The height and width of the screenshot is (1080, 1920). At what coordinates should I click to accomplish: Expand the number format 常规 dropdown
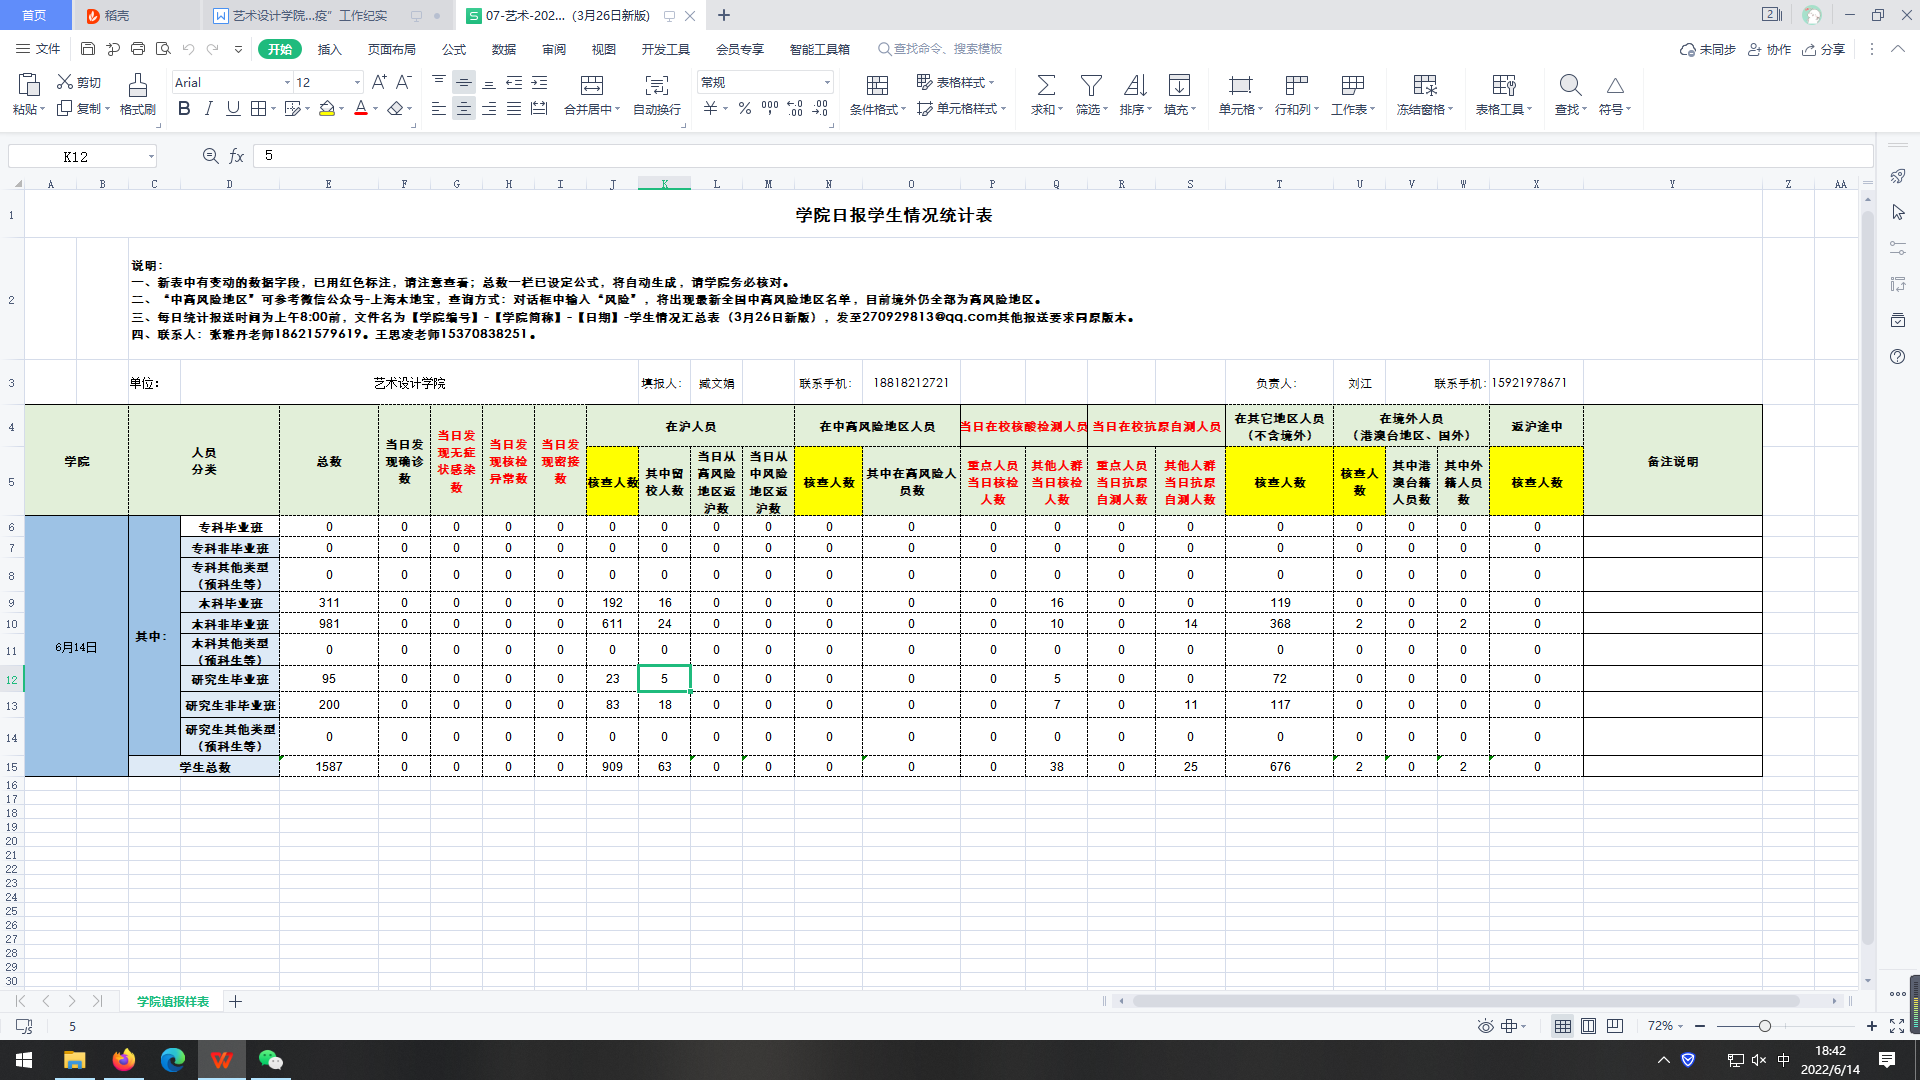827,83
